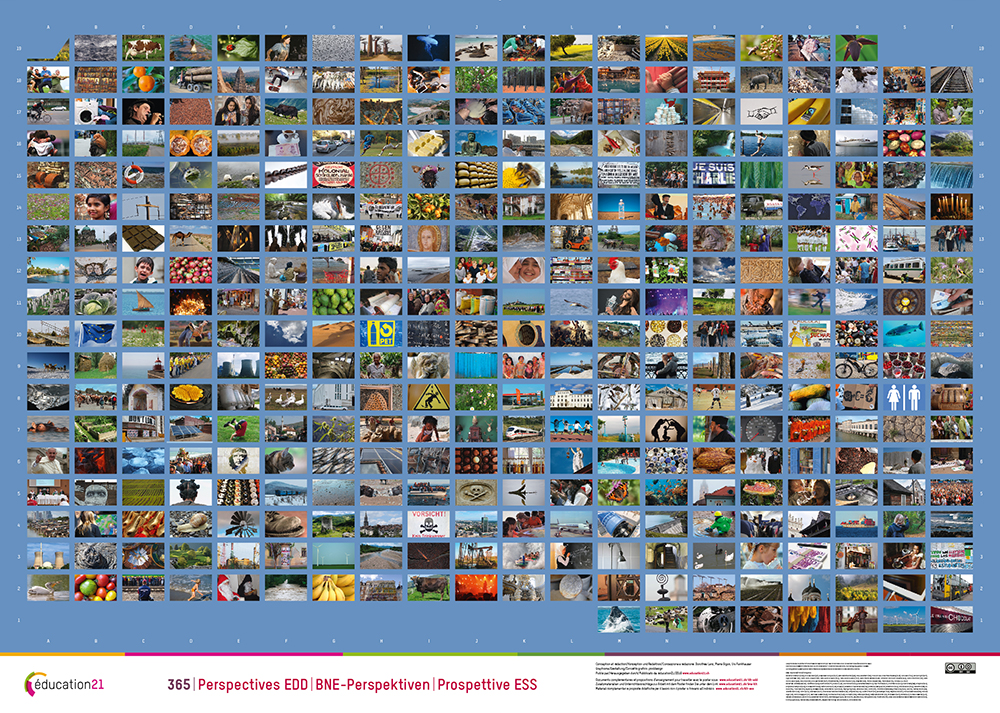Click the BNE-Perspektiven title text
1000x713 pixels.
371,685
